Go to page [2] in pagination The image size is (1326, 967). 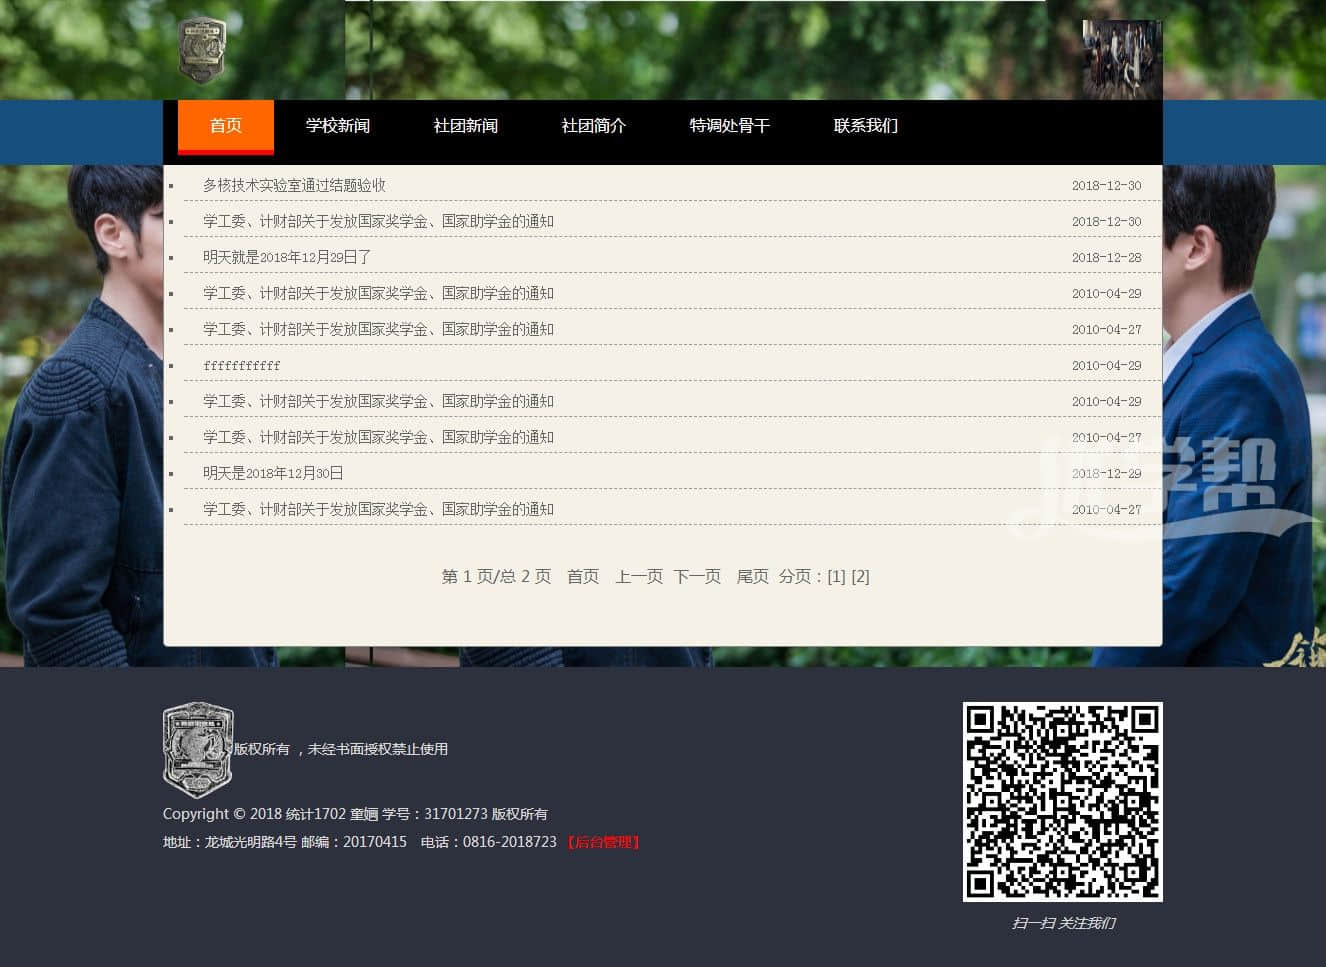pos(860,576)
